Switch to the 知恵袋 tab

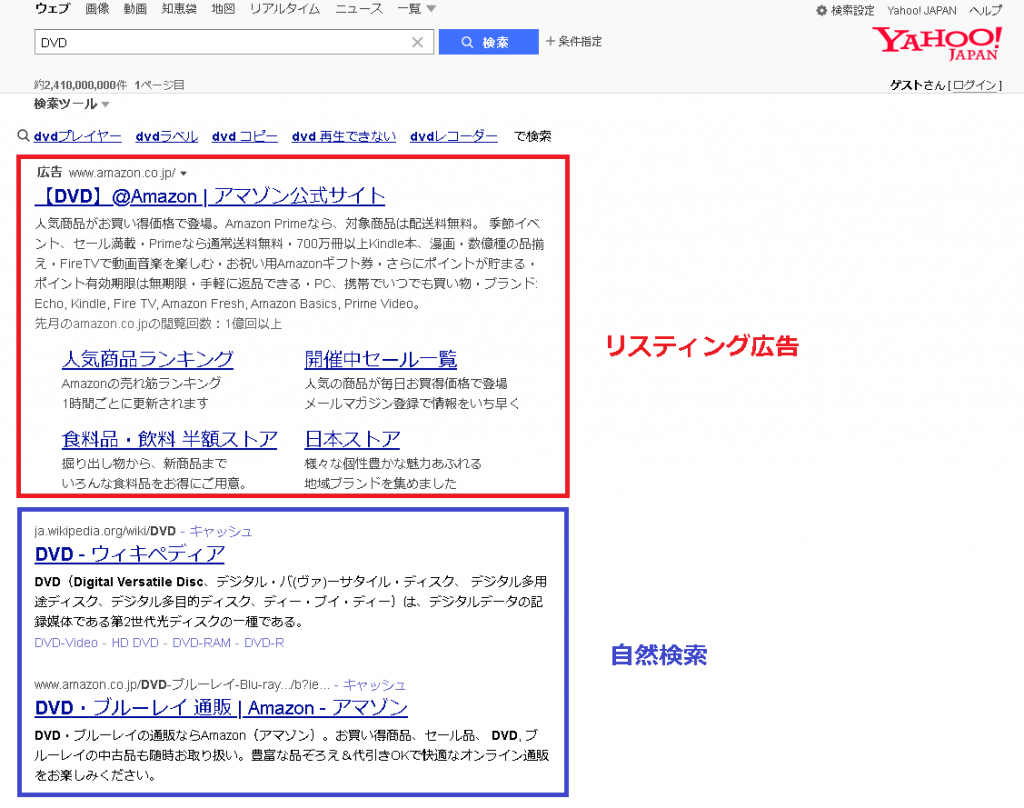(179, 8)
